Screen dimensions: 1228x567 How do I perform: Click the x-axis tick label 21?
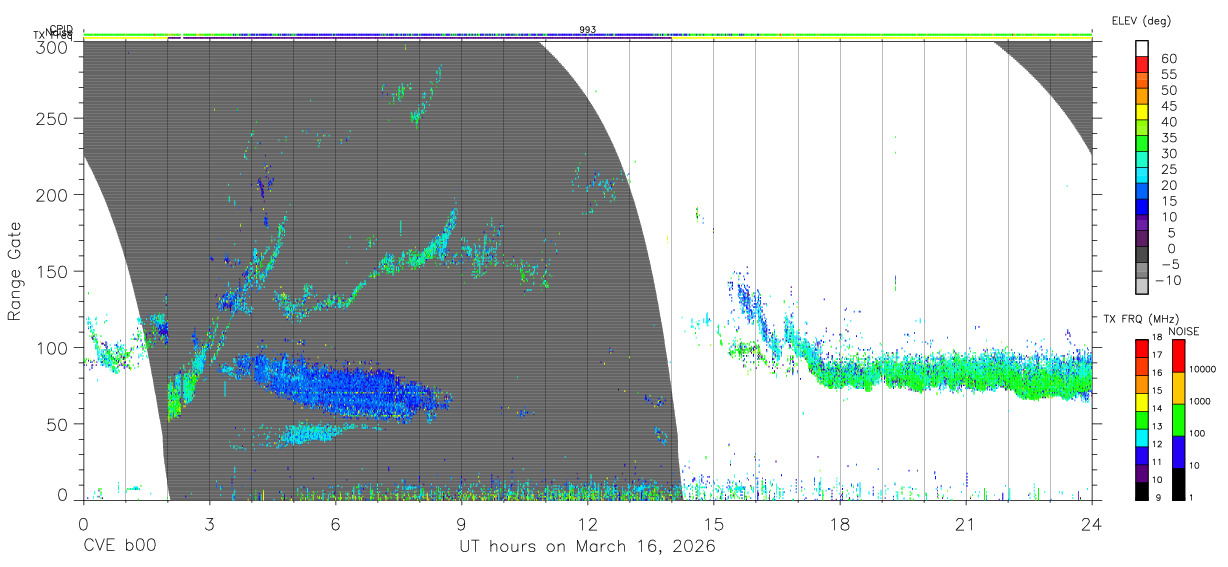click(966, 524)
